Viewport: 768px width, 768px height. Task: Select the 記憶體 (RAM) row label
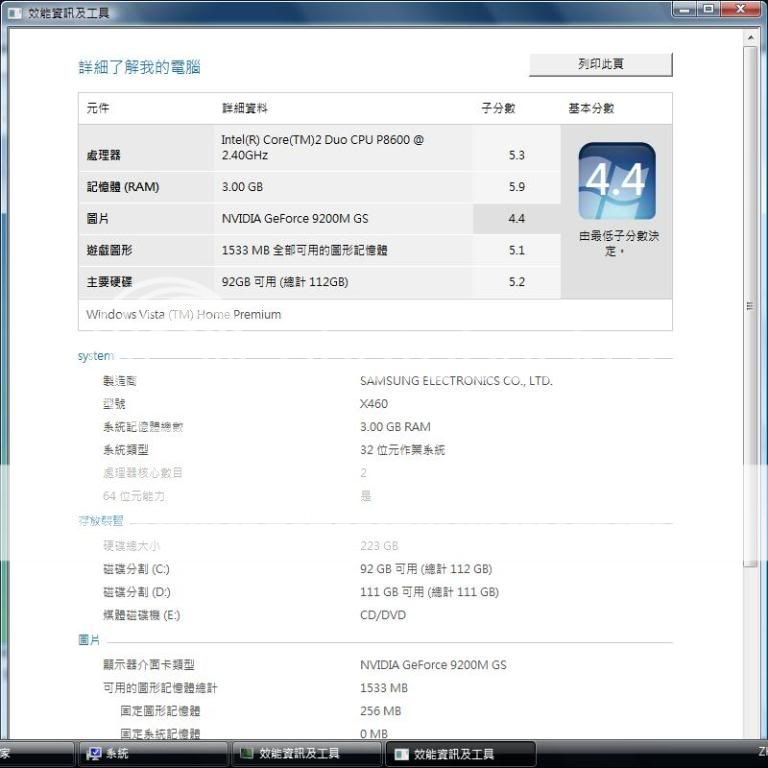click(123, 187)
